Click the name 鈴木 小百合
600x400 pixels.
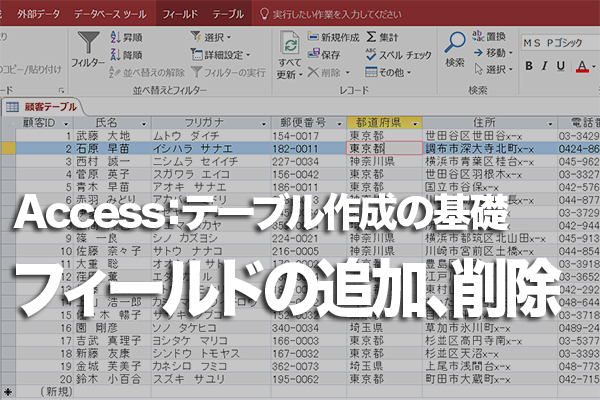(x=109, y=379)
